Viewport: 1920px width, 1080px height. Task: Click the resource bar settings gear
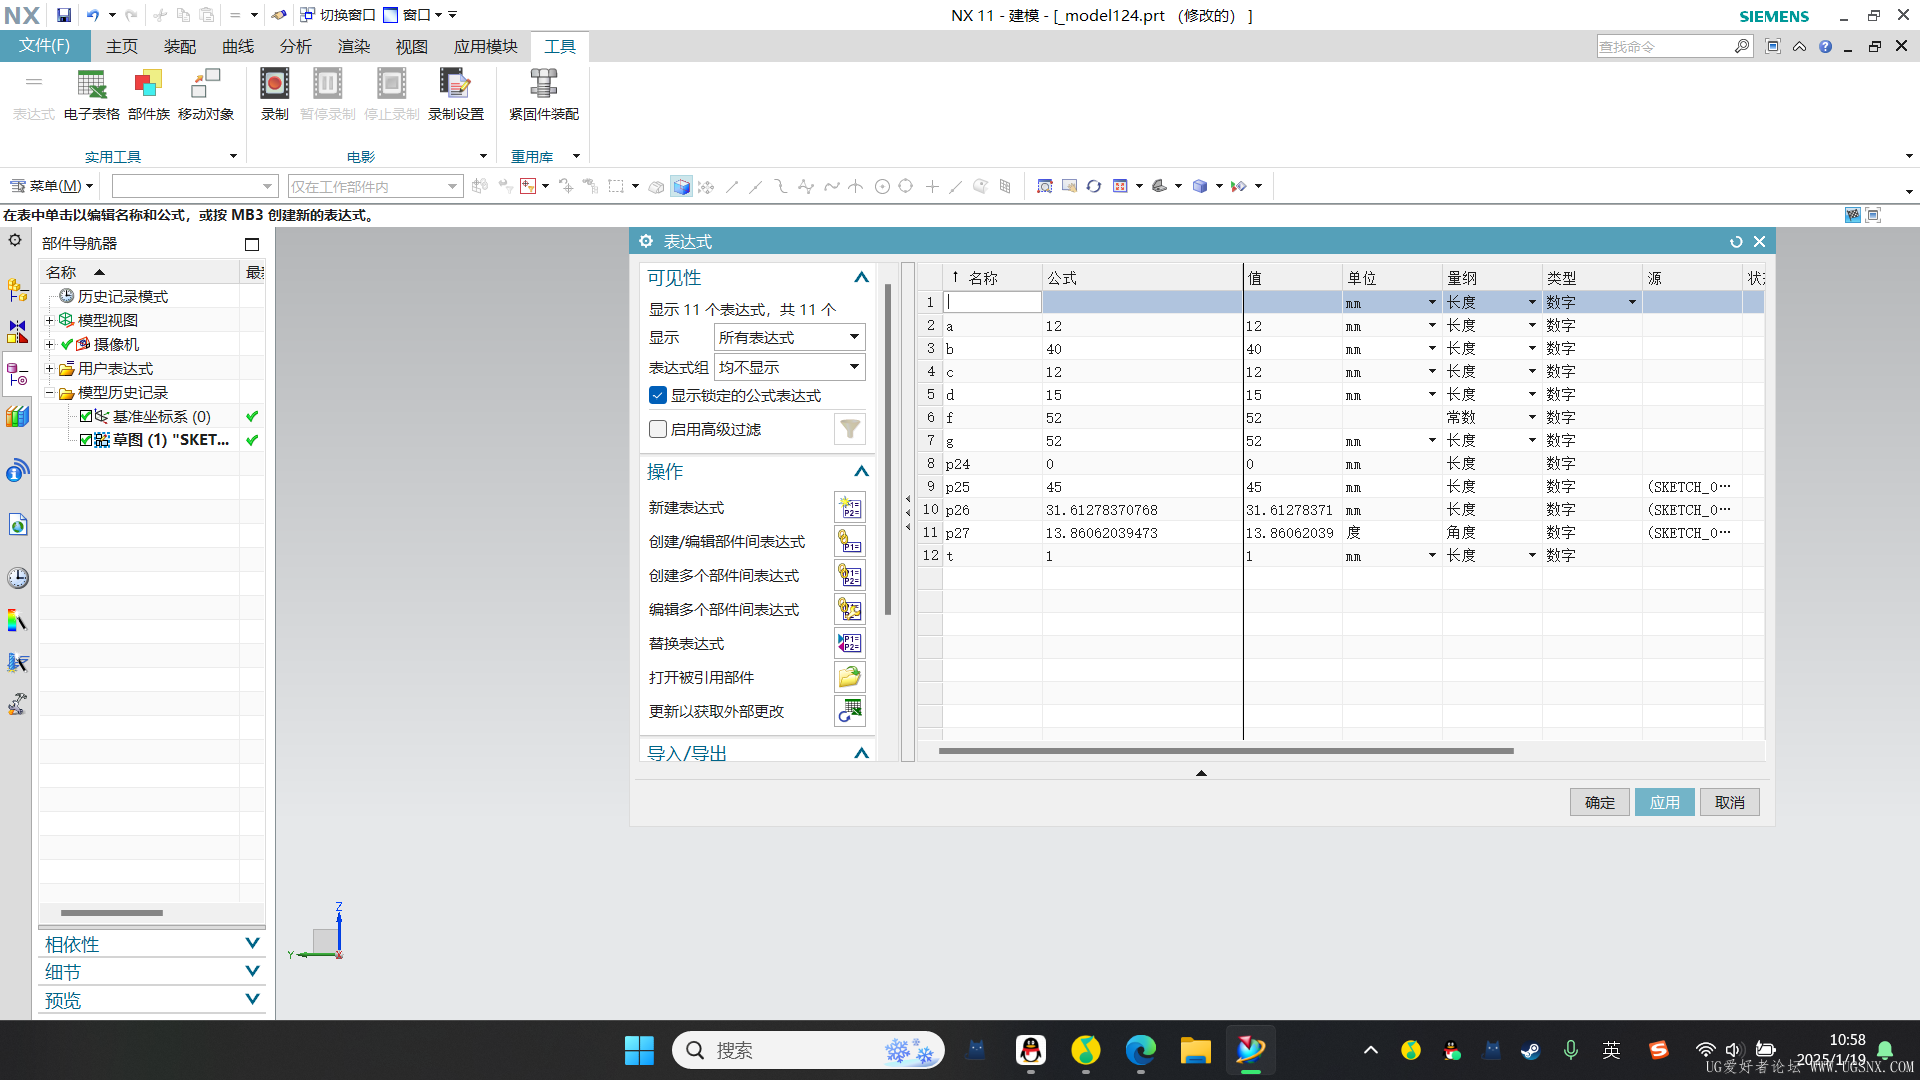click(15, 240)
